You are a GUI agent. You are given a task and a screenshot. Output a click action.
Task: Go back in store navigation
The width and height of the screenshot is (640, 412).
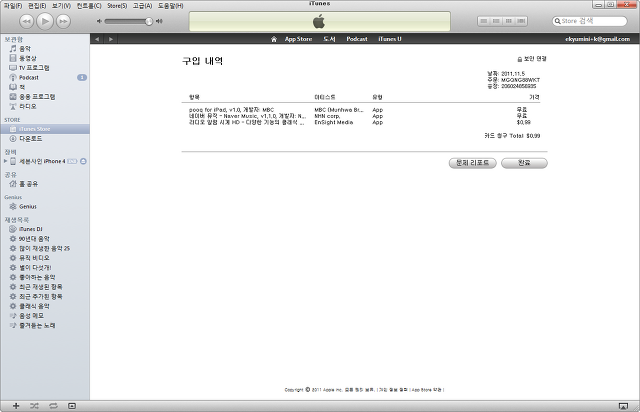[97, 39]
